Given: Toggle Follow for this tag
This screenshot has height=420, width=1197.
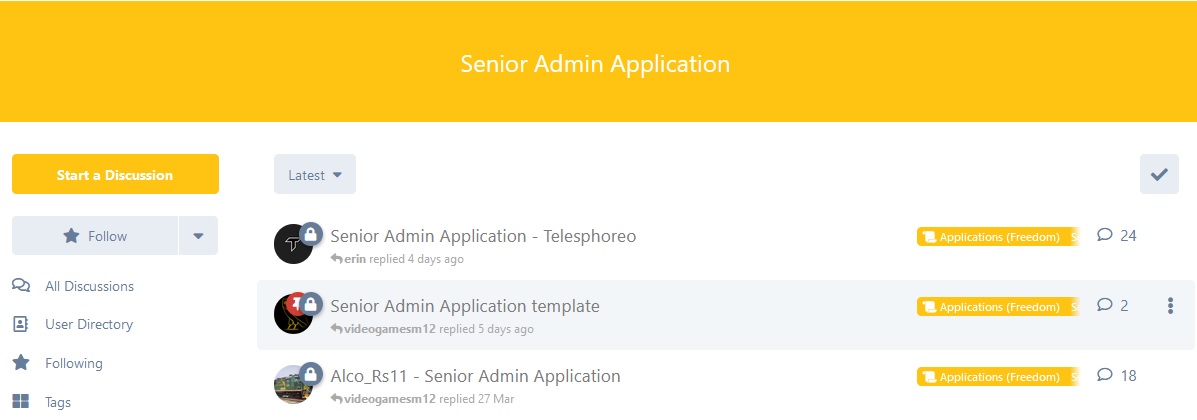Looking at the screenshot, I should point(95,236).
